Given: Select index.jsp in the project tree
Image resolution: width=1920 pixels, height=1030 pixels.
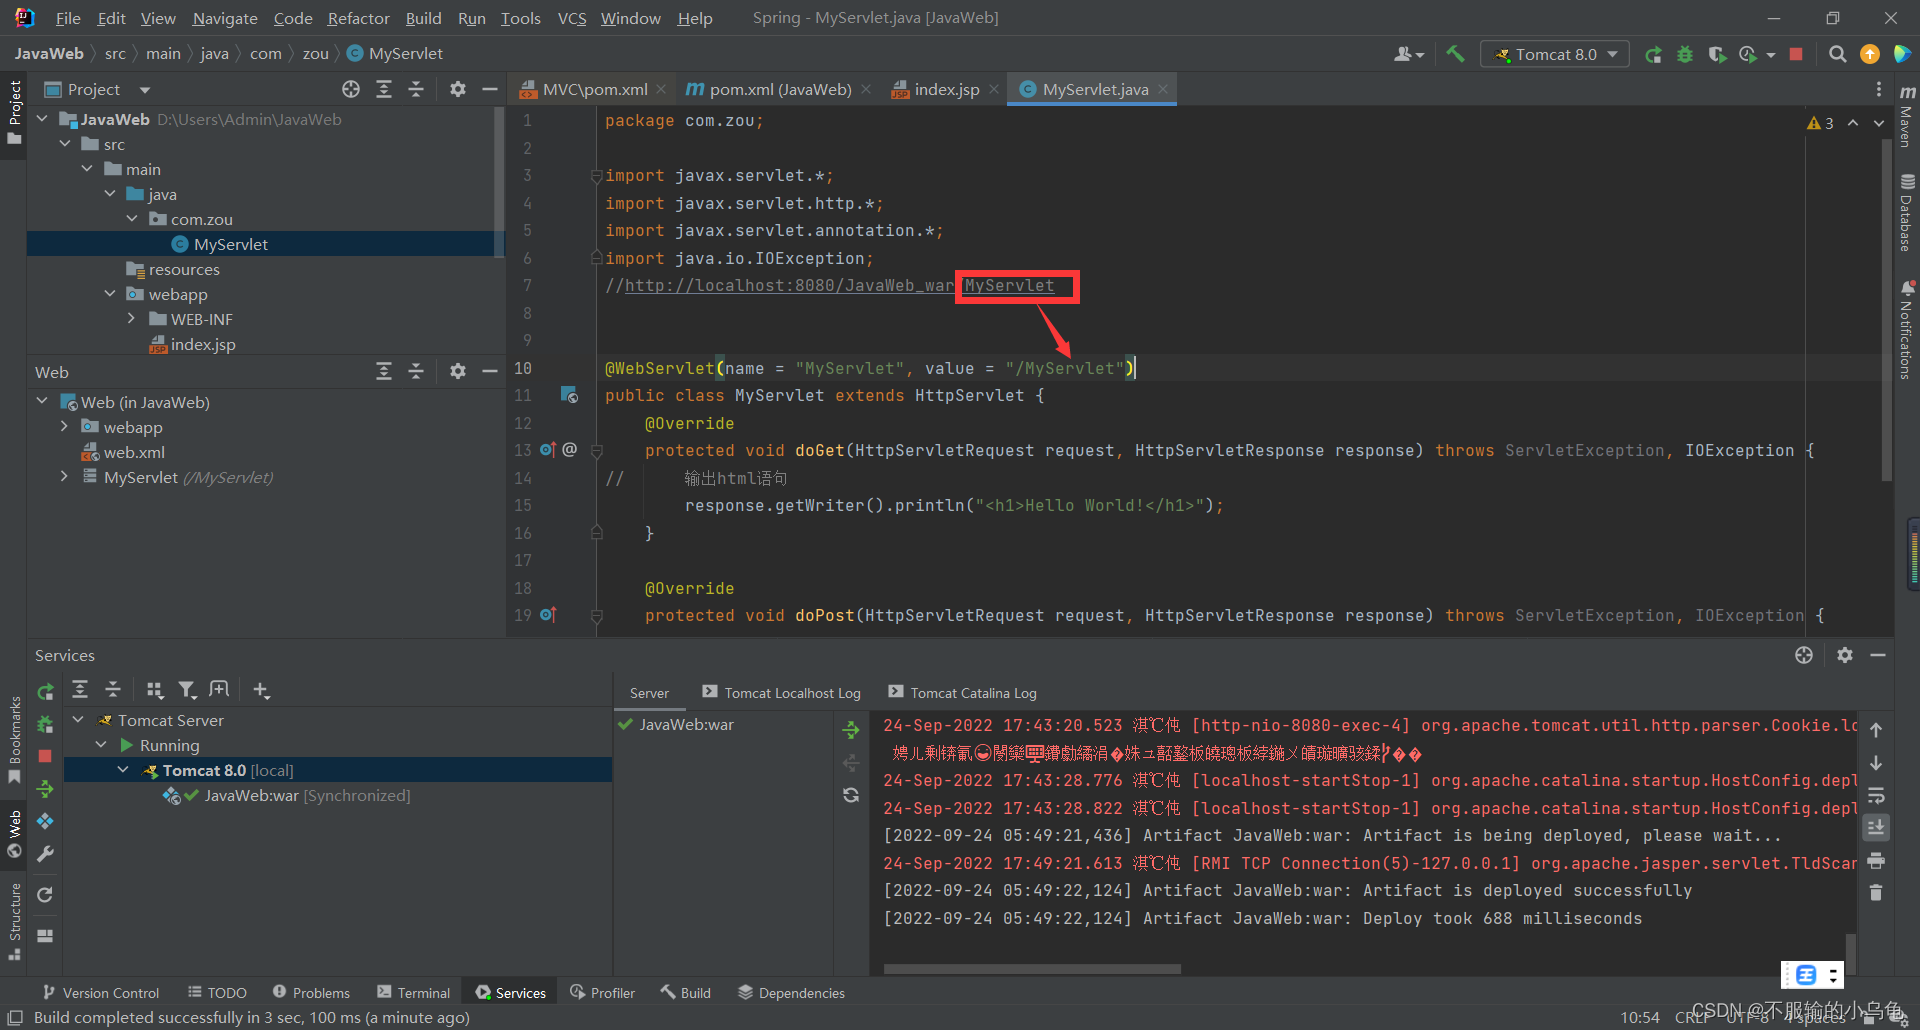Looking at the screenshot, I should pos(203,344).
